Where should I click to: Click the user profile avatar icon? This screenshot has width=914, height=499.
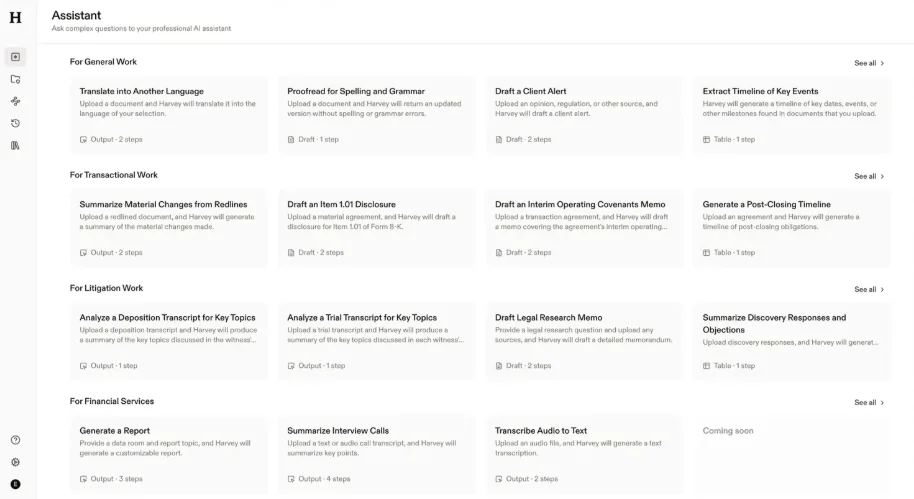click(16, 484)
